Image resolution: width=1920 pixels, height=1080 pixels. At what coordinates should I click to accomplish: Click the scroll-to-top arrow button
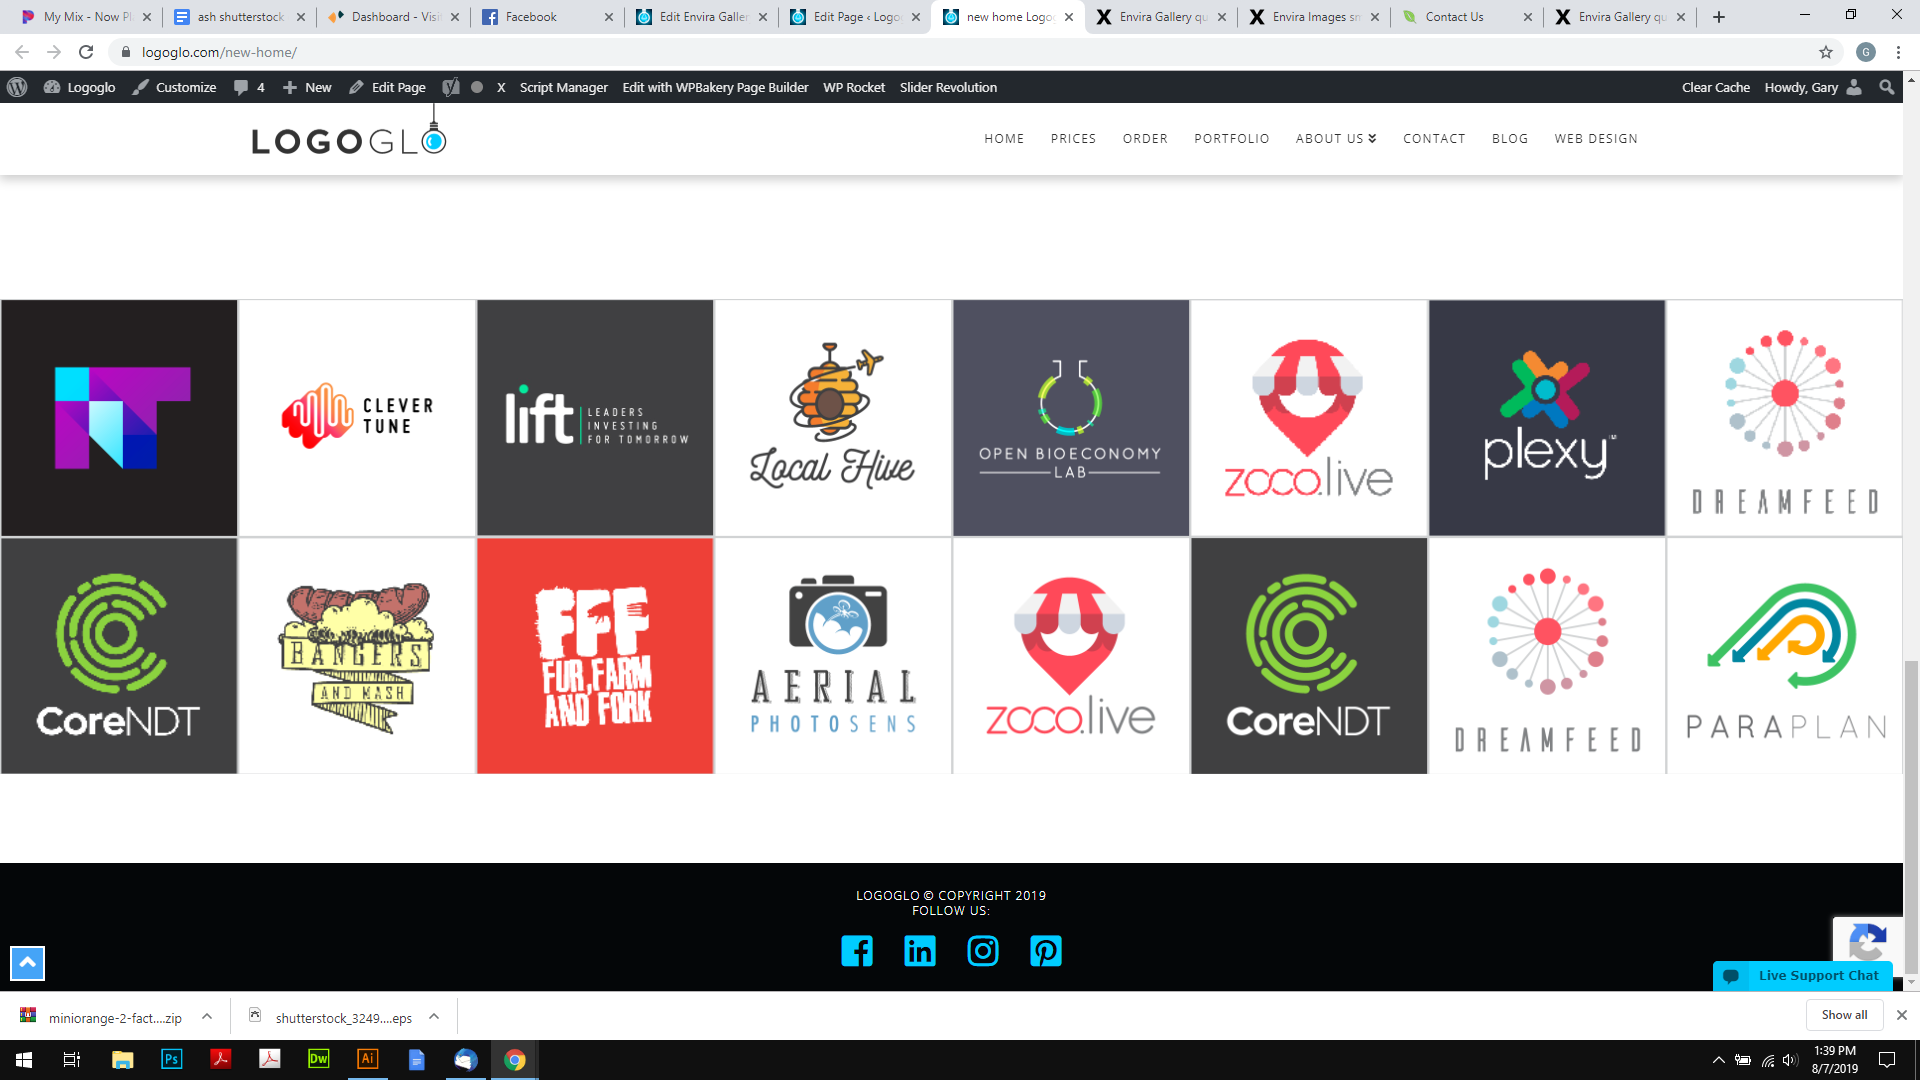(x=27, y=963)
